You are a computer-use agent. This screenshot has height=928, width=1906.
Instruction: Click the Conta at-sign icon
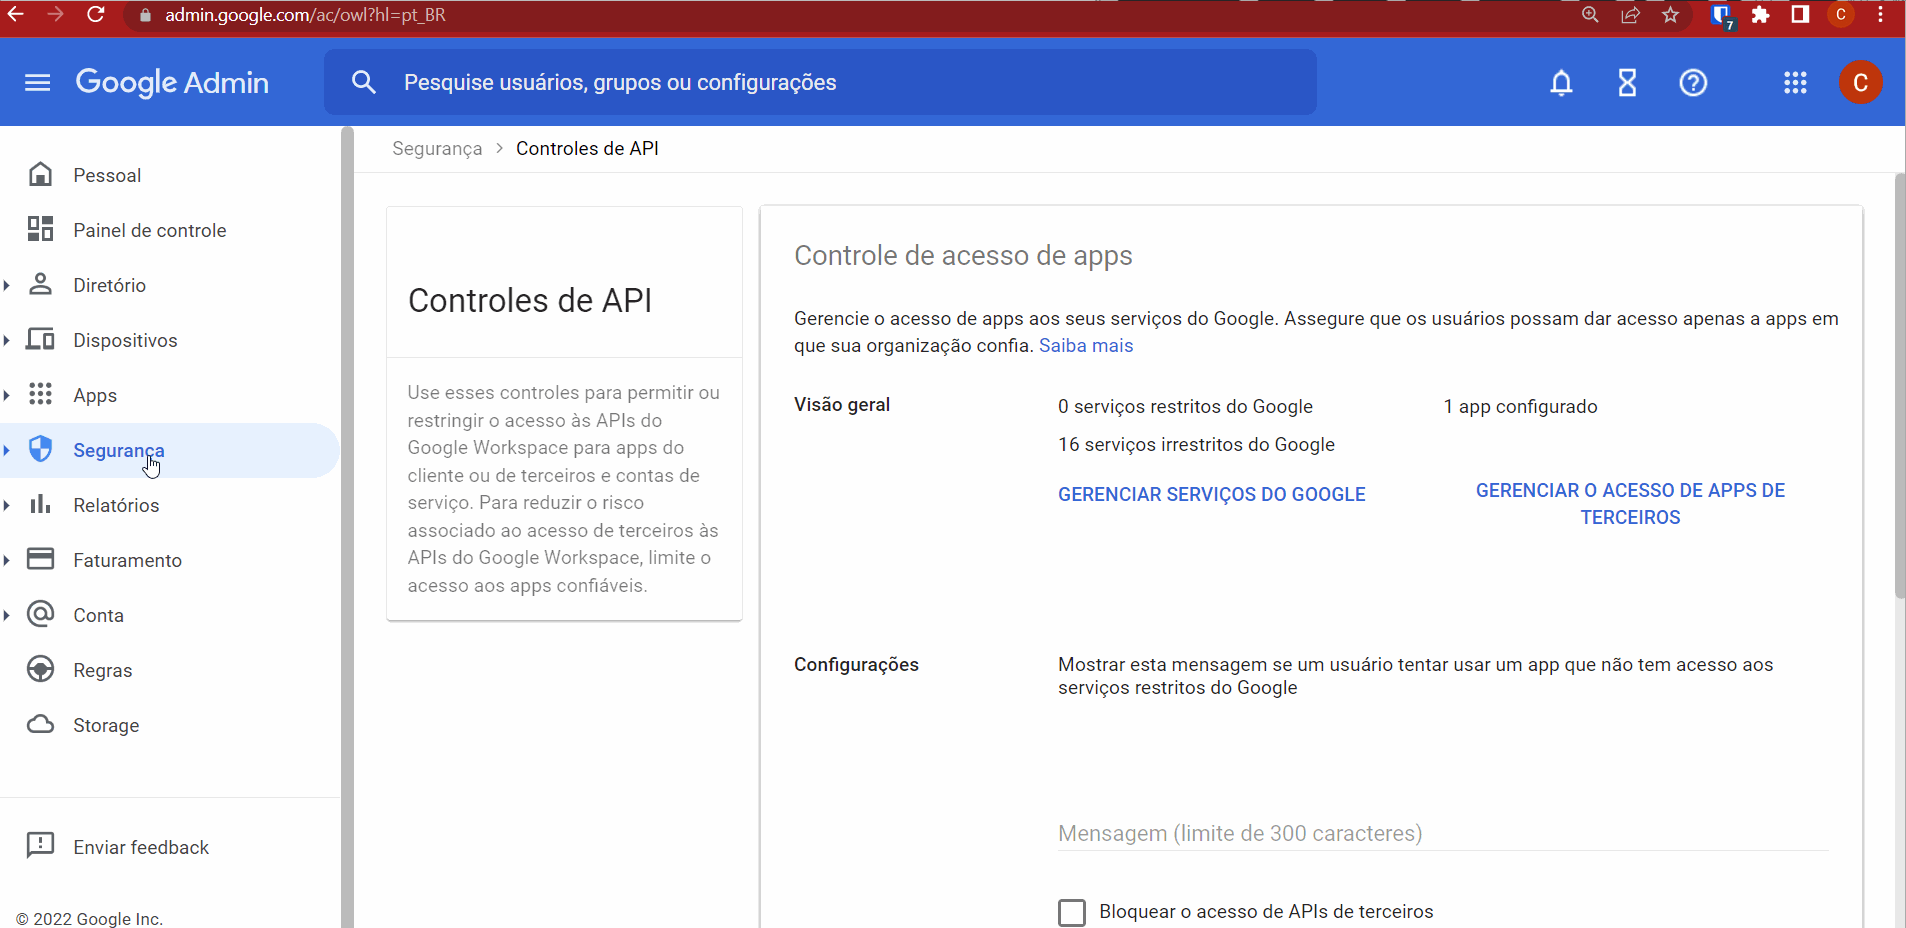click(40, 614)
